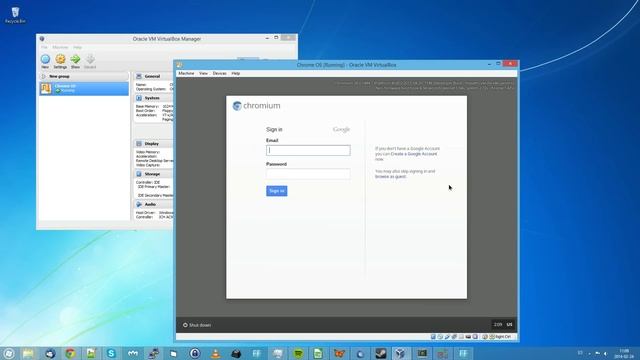Click the Host Driver label under Audio
640x360 pixels.
(x=145, y=213)
